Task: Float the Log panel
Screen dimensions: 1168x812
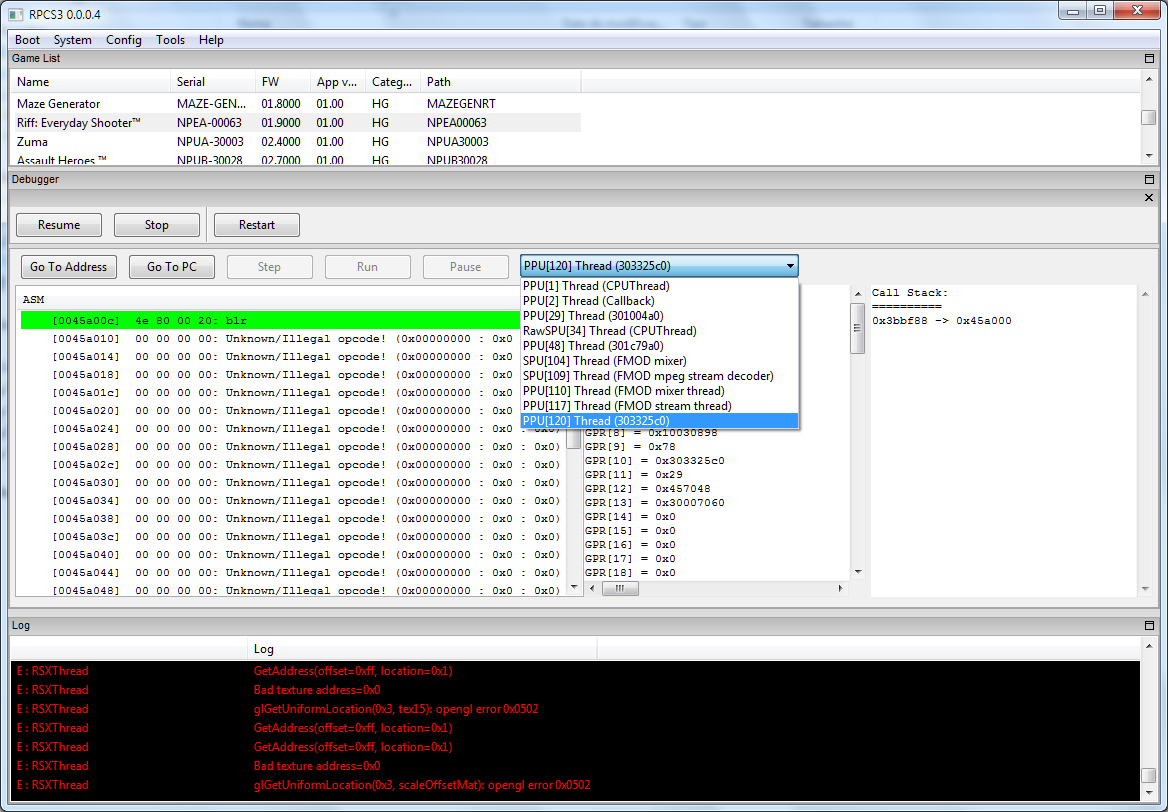Action: [x=1149, y=625]
